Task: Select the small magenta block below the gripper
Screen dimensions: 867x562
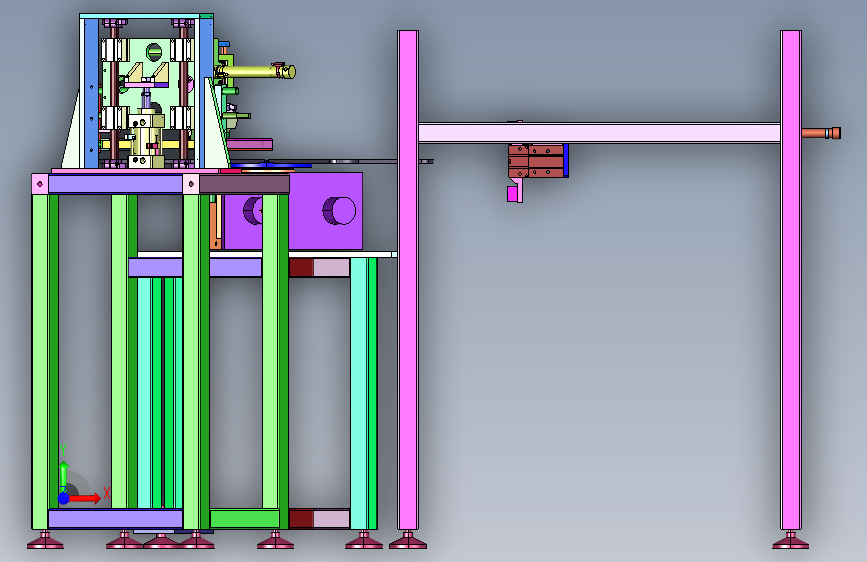Action: [513, 194]
